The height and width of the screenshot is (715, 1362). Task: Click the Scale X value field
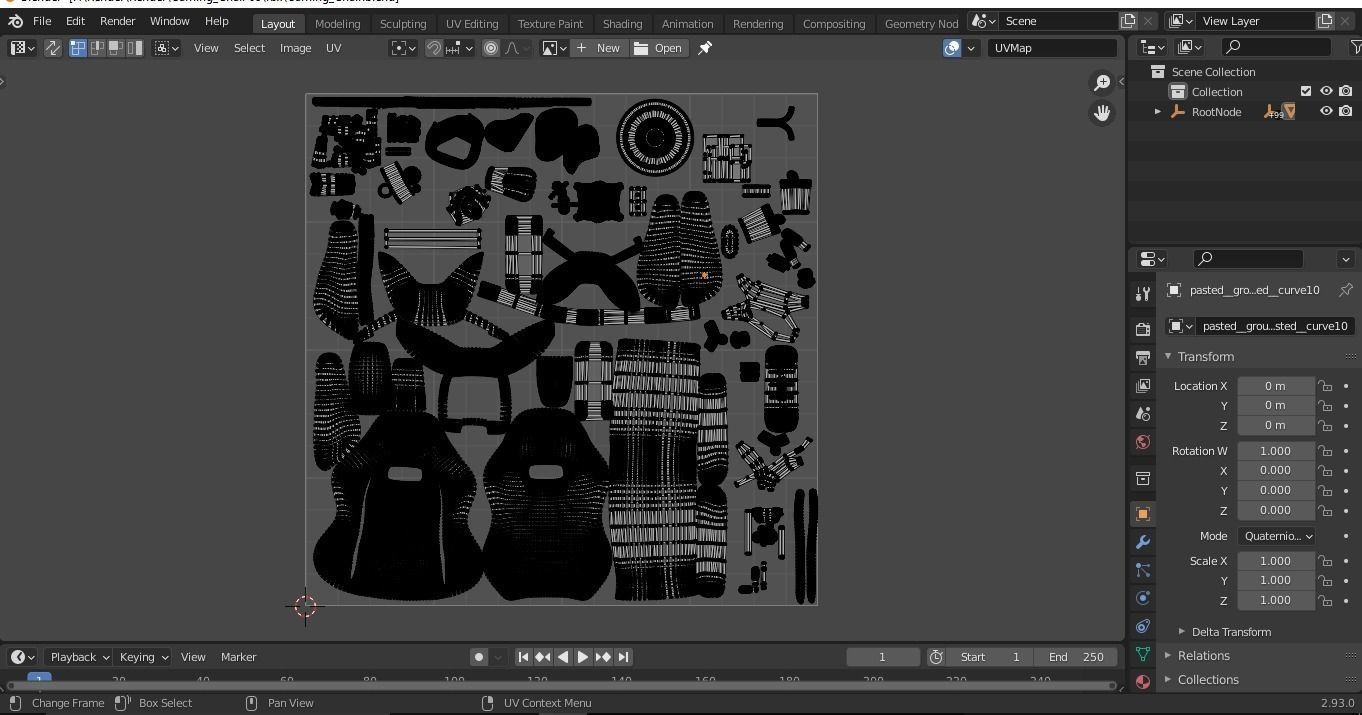pos(1275,561)
